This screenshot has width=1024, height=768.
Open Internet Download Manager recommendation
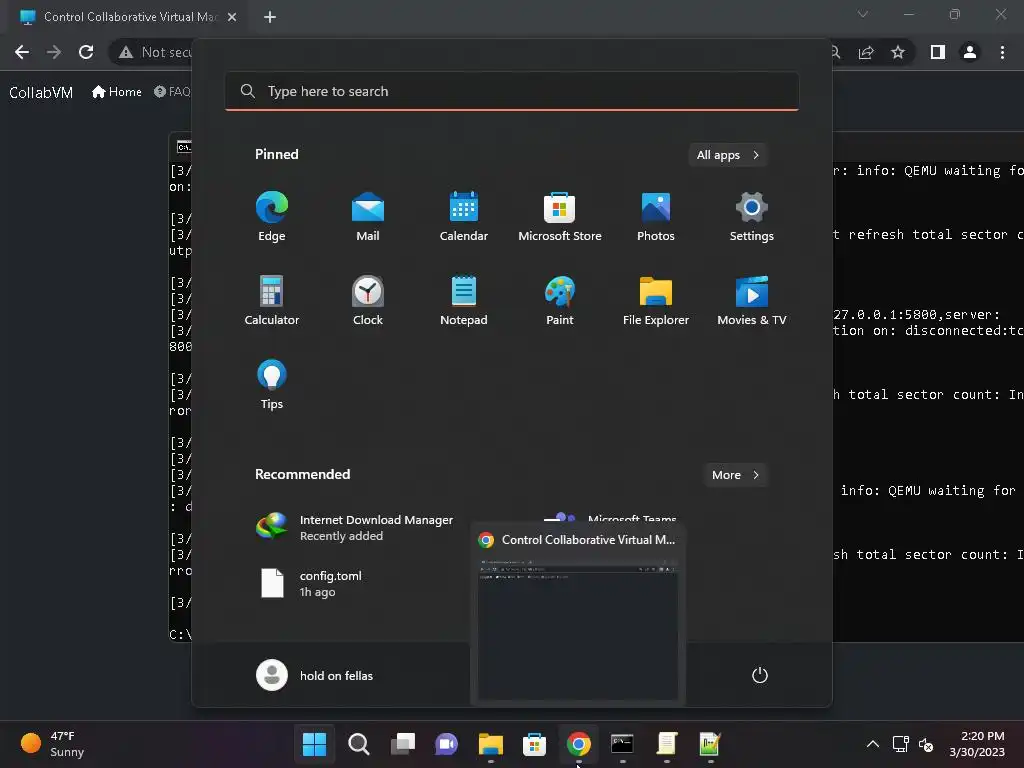(356, 527)
